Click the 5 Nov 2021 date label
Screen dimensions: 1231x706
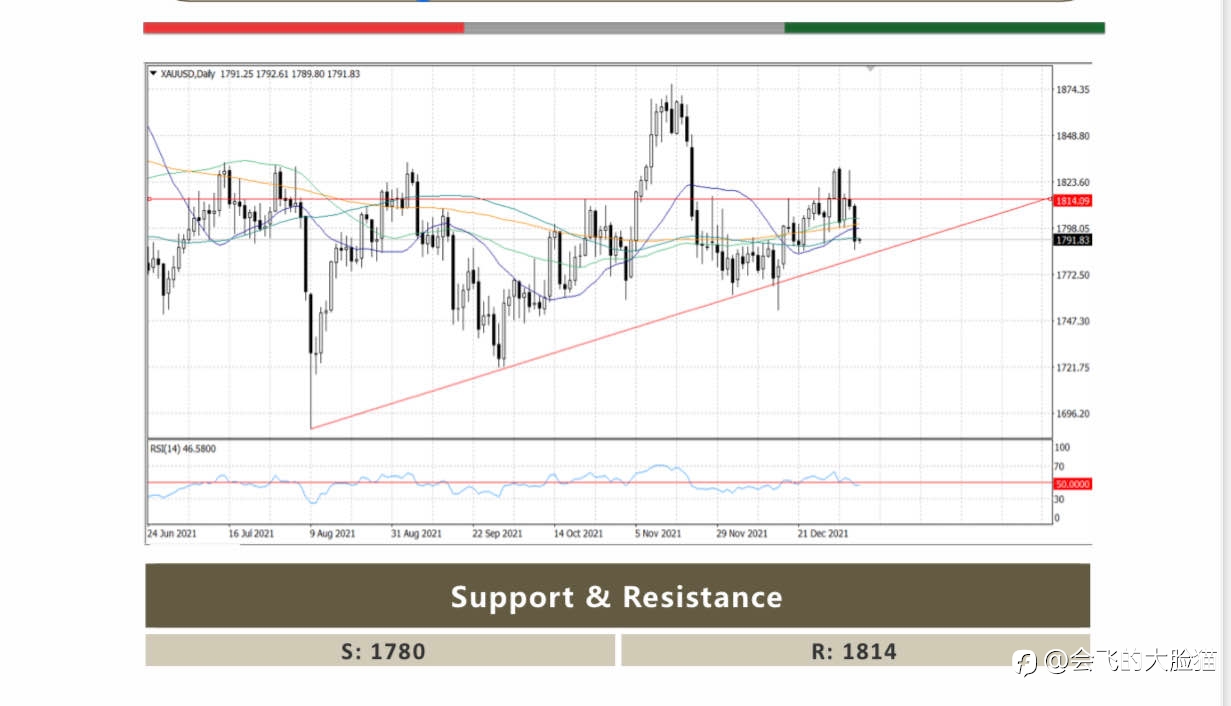(x=658, y=534)
